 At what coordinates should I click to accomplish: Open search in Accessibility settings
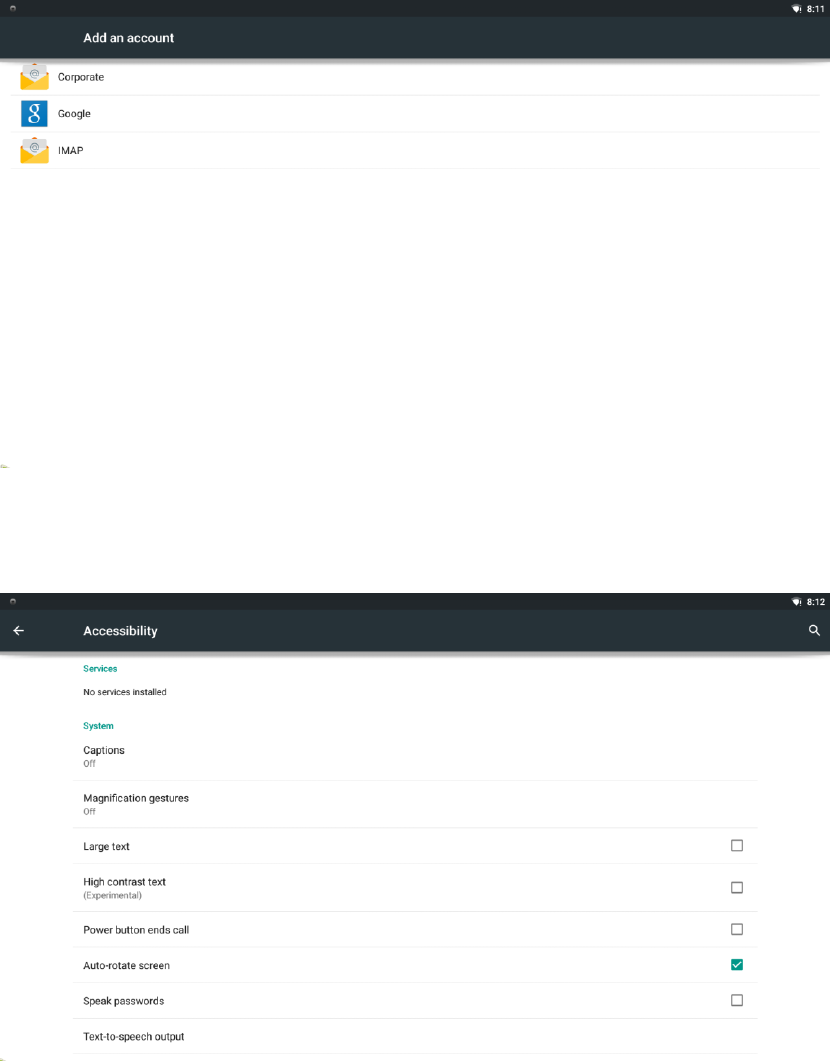(x=814, y=631)
